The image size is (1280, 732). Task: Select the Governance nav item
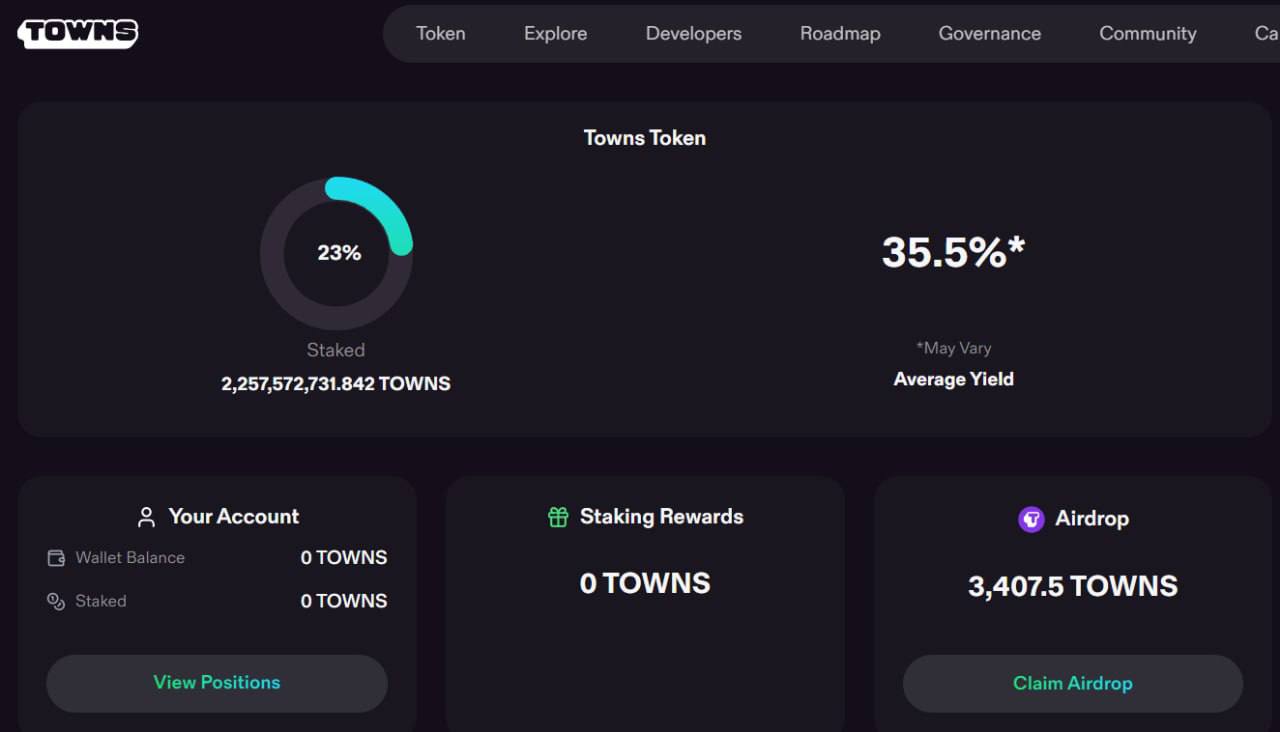click(x=989, y=33)
